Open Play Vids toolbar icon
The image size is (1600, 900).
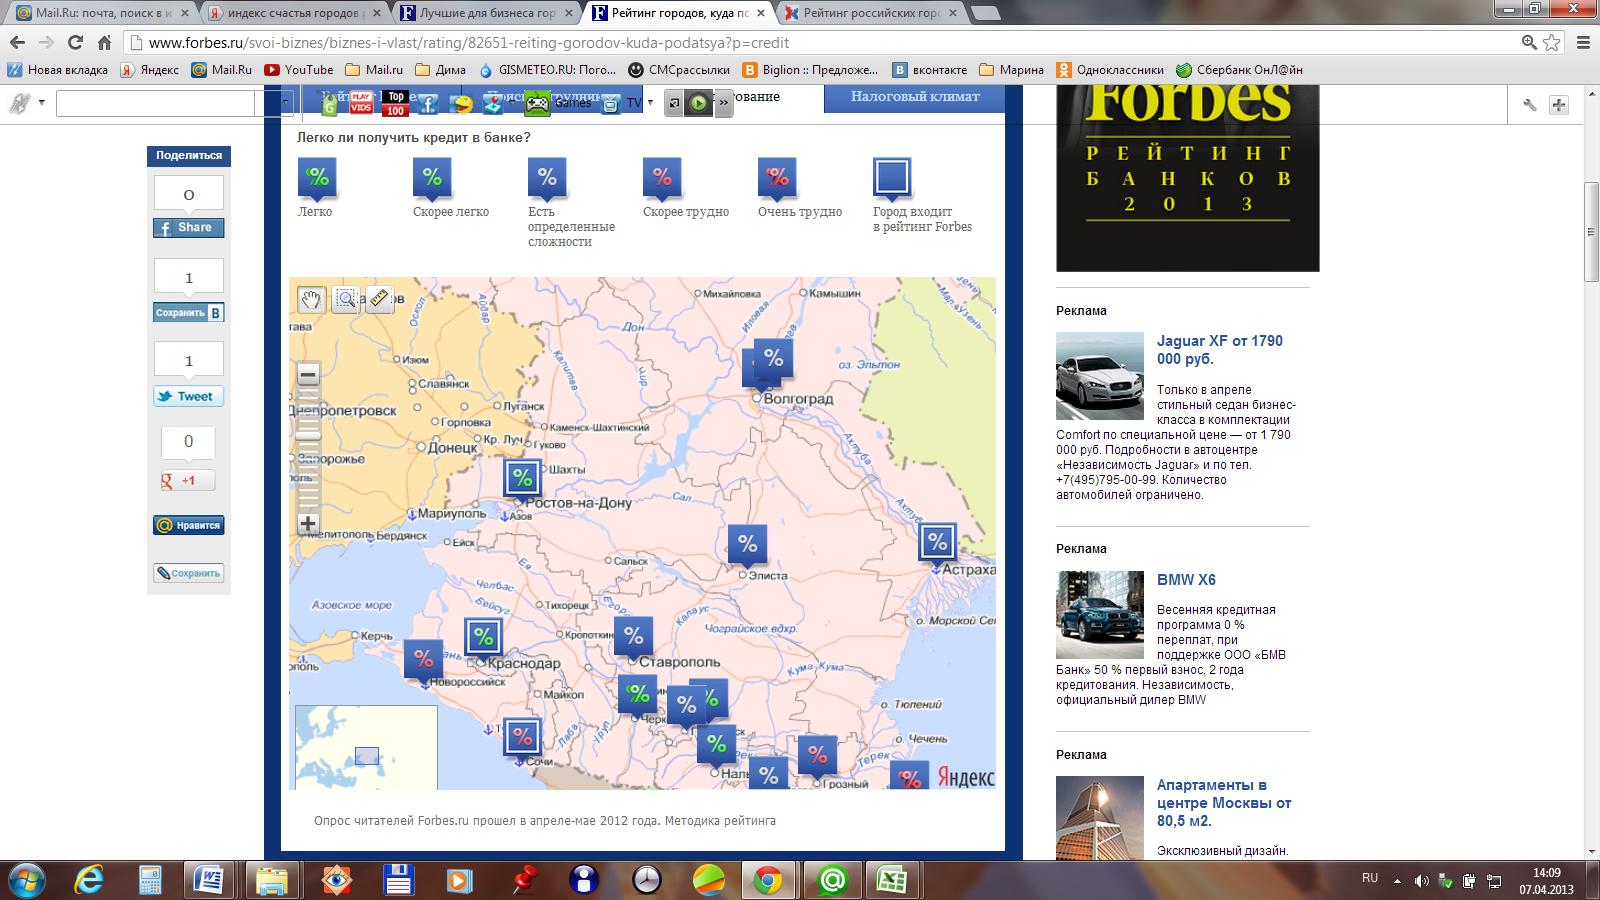361,103
